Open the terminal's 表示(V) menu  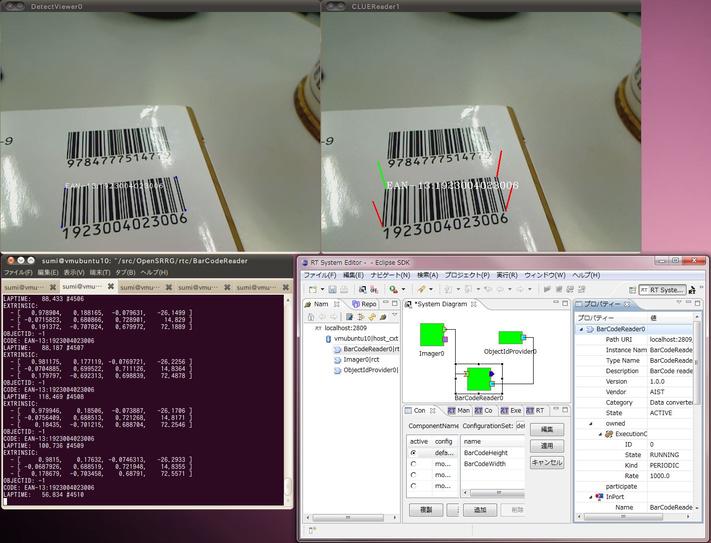(x=74, y=272)
